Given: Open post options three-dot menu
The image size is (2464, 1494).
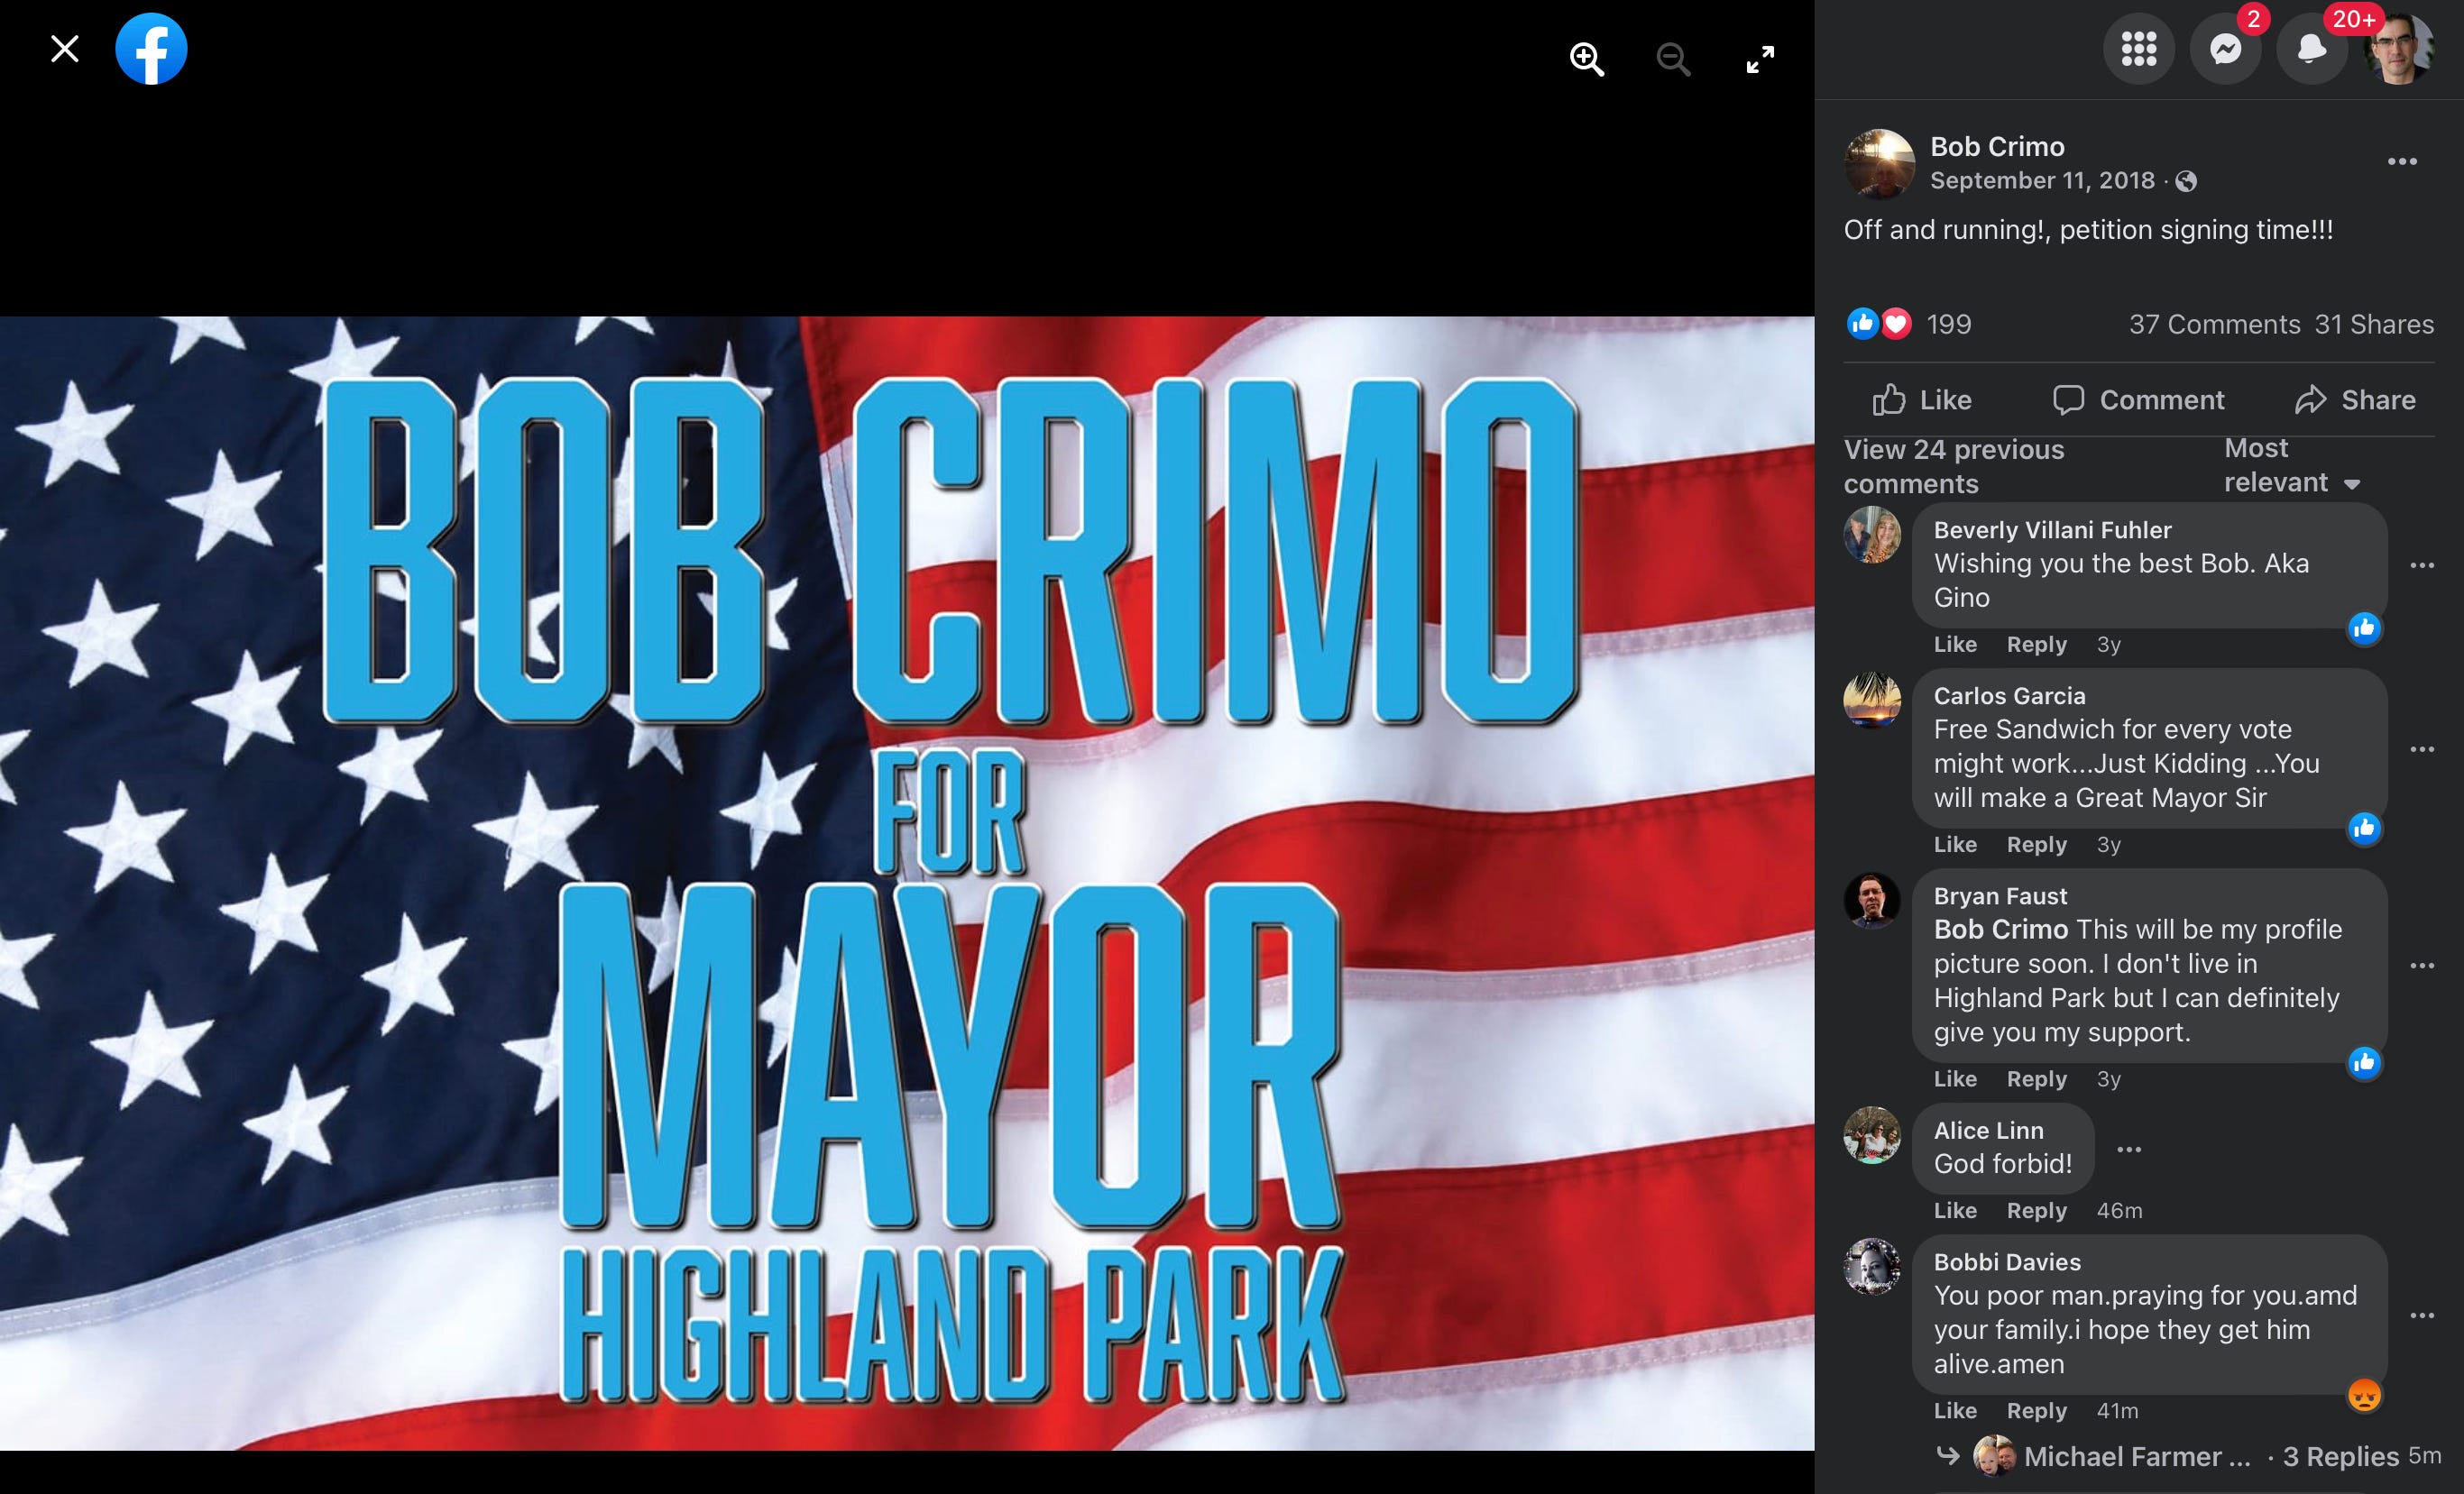Looking at the screenshot, I should [x=2402, y=161].
